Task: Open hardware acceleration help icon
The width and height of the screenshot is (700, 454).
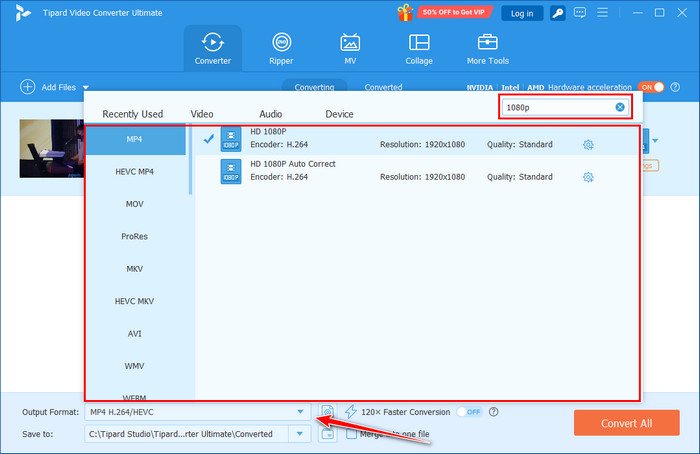Action: pos(675,87)
